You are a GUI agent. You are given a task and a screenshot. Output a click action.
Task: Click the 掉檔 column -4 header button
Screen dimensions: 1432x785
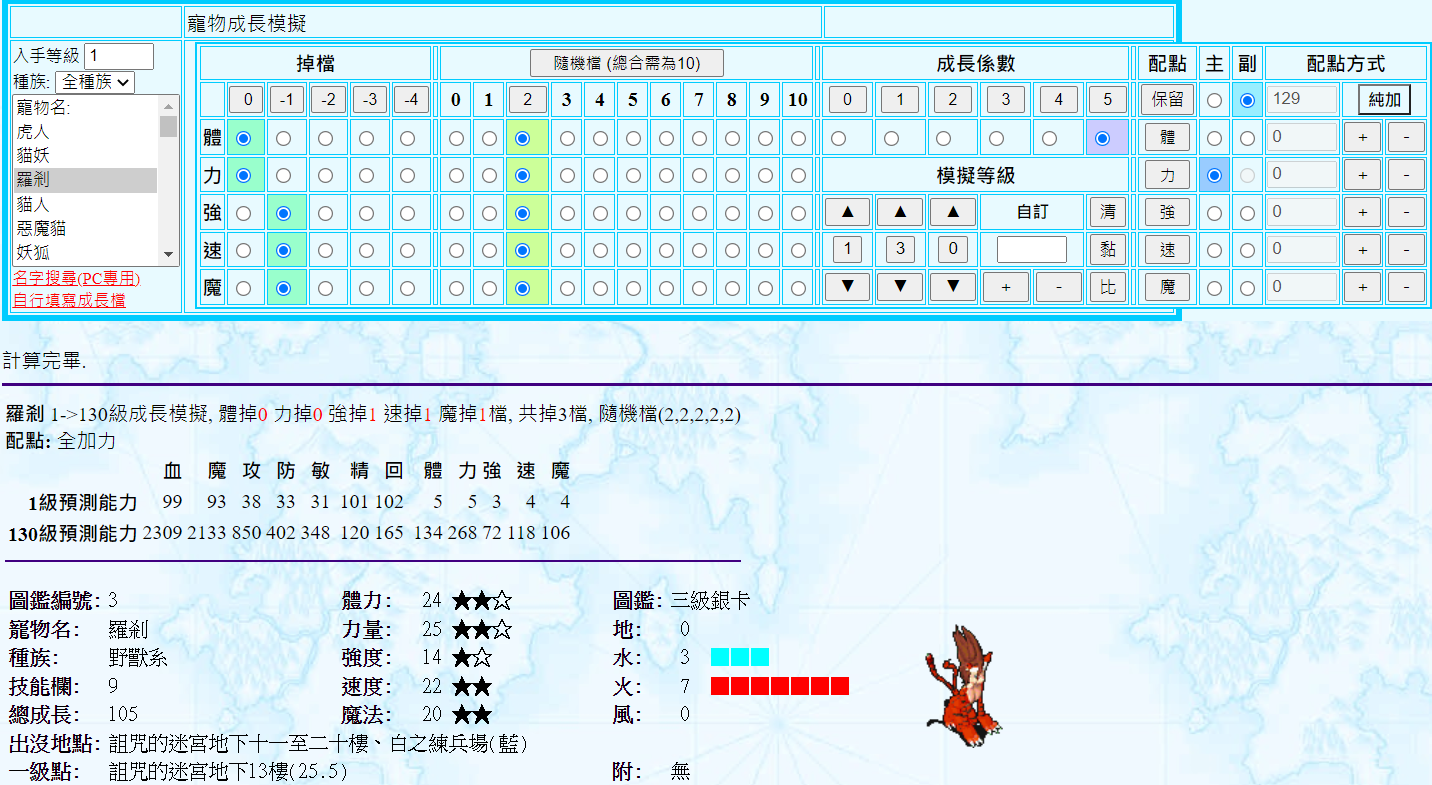[409, 100]
